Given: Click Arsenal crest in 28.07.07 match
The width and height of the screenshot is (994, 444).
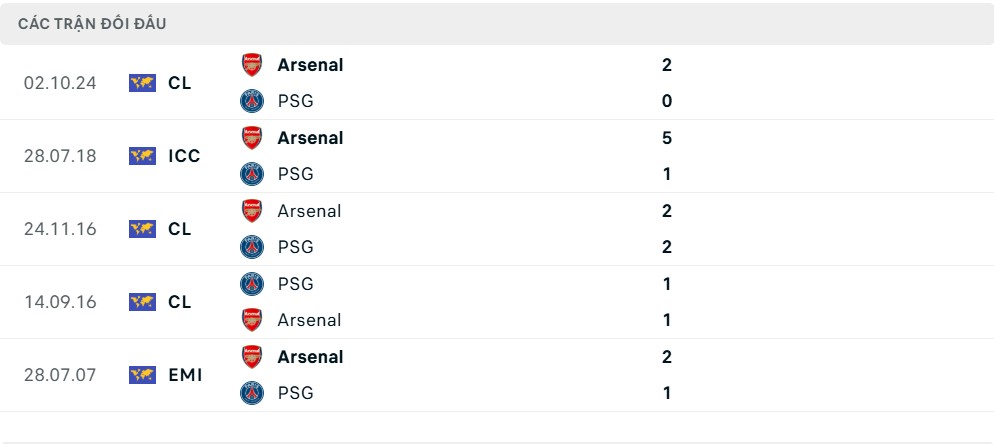Looking at the screenshot, I should 252,356.
